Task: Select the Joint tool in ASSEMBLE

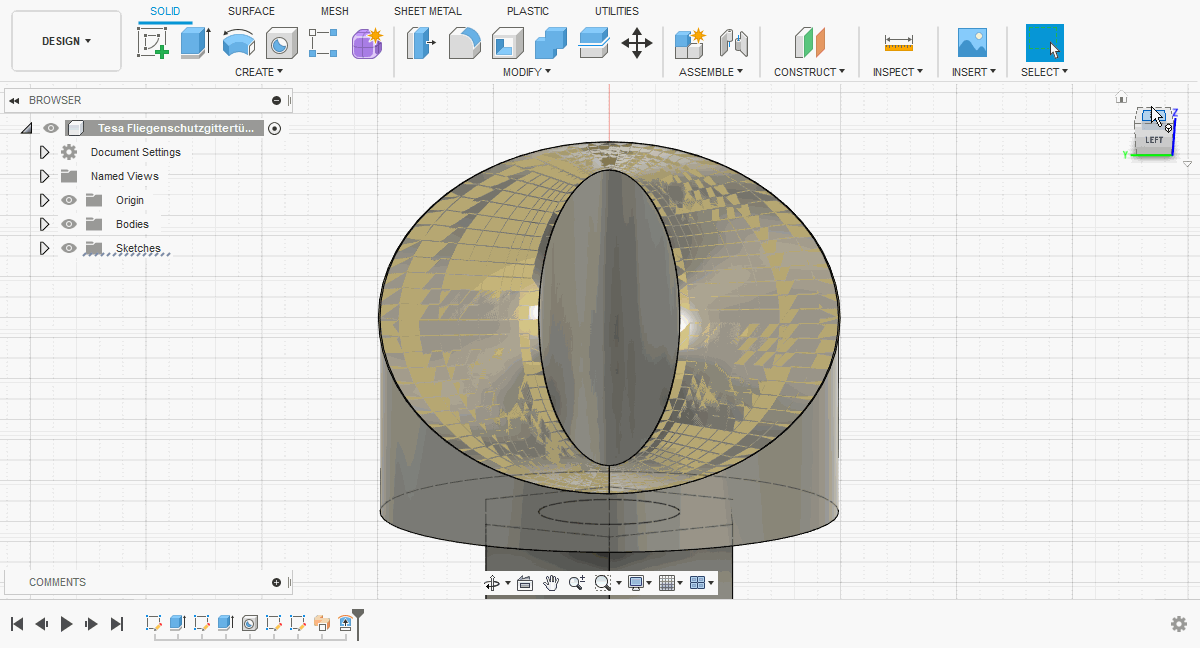Action: tap(733, 43)
